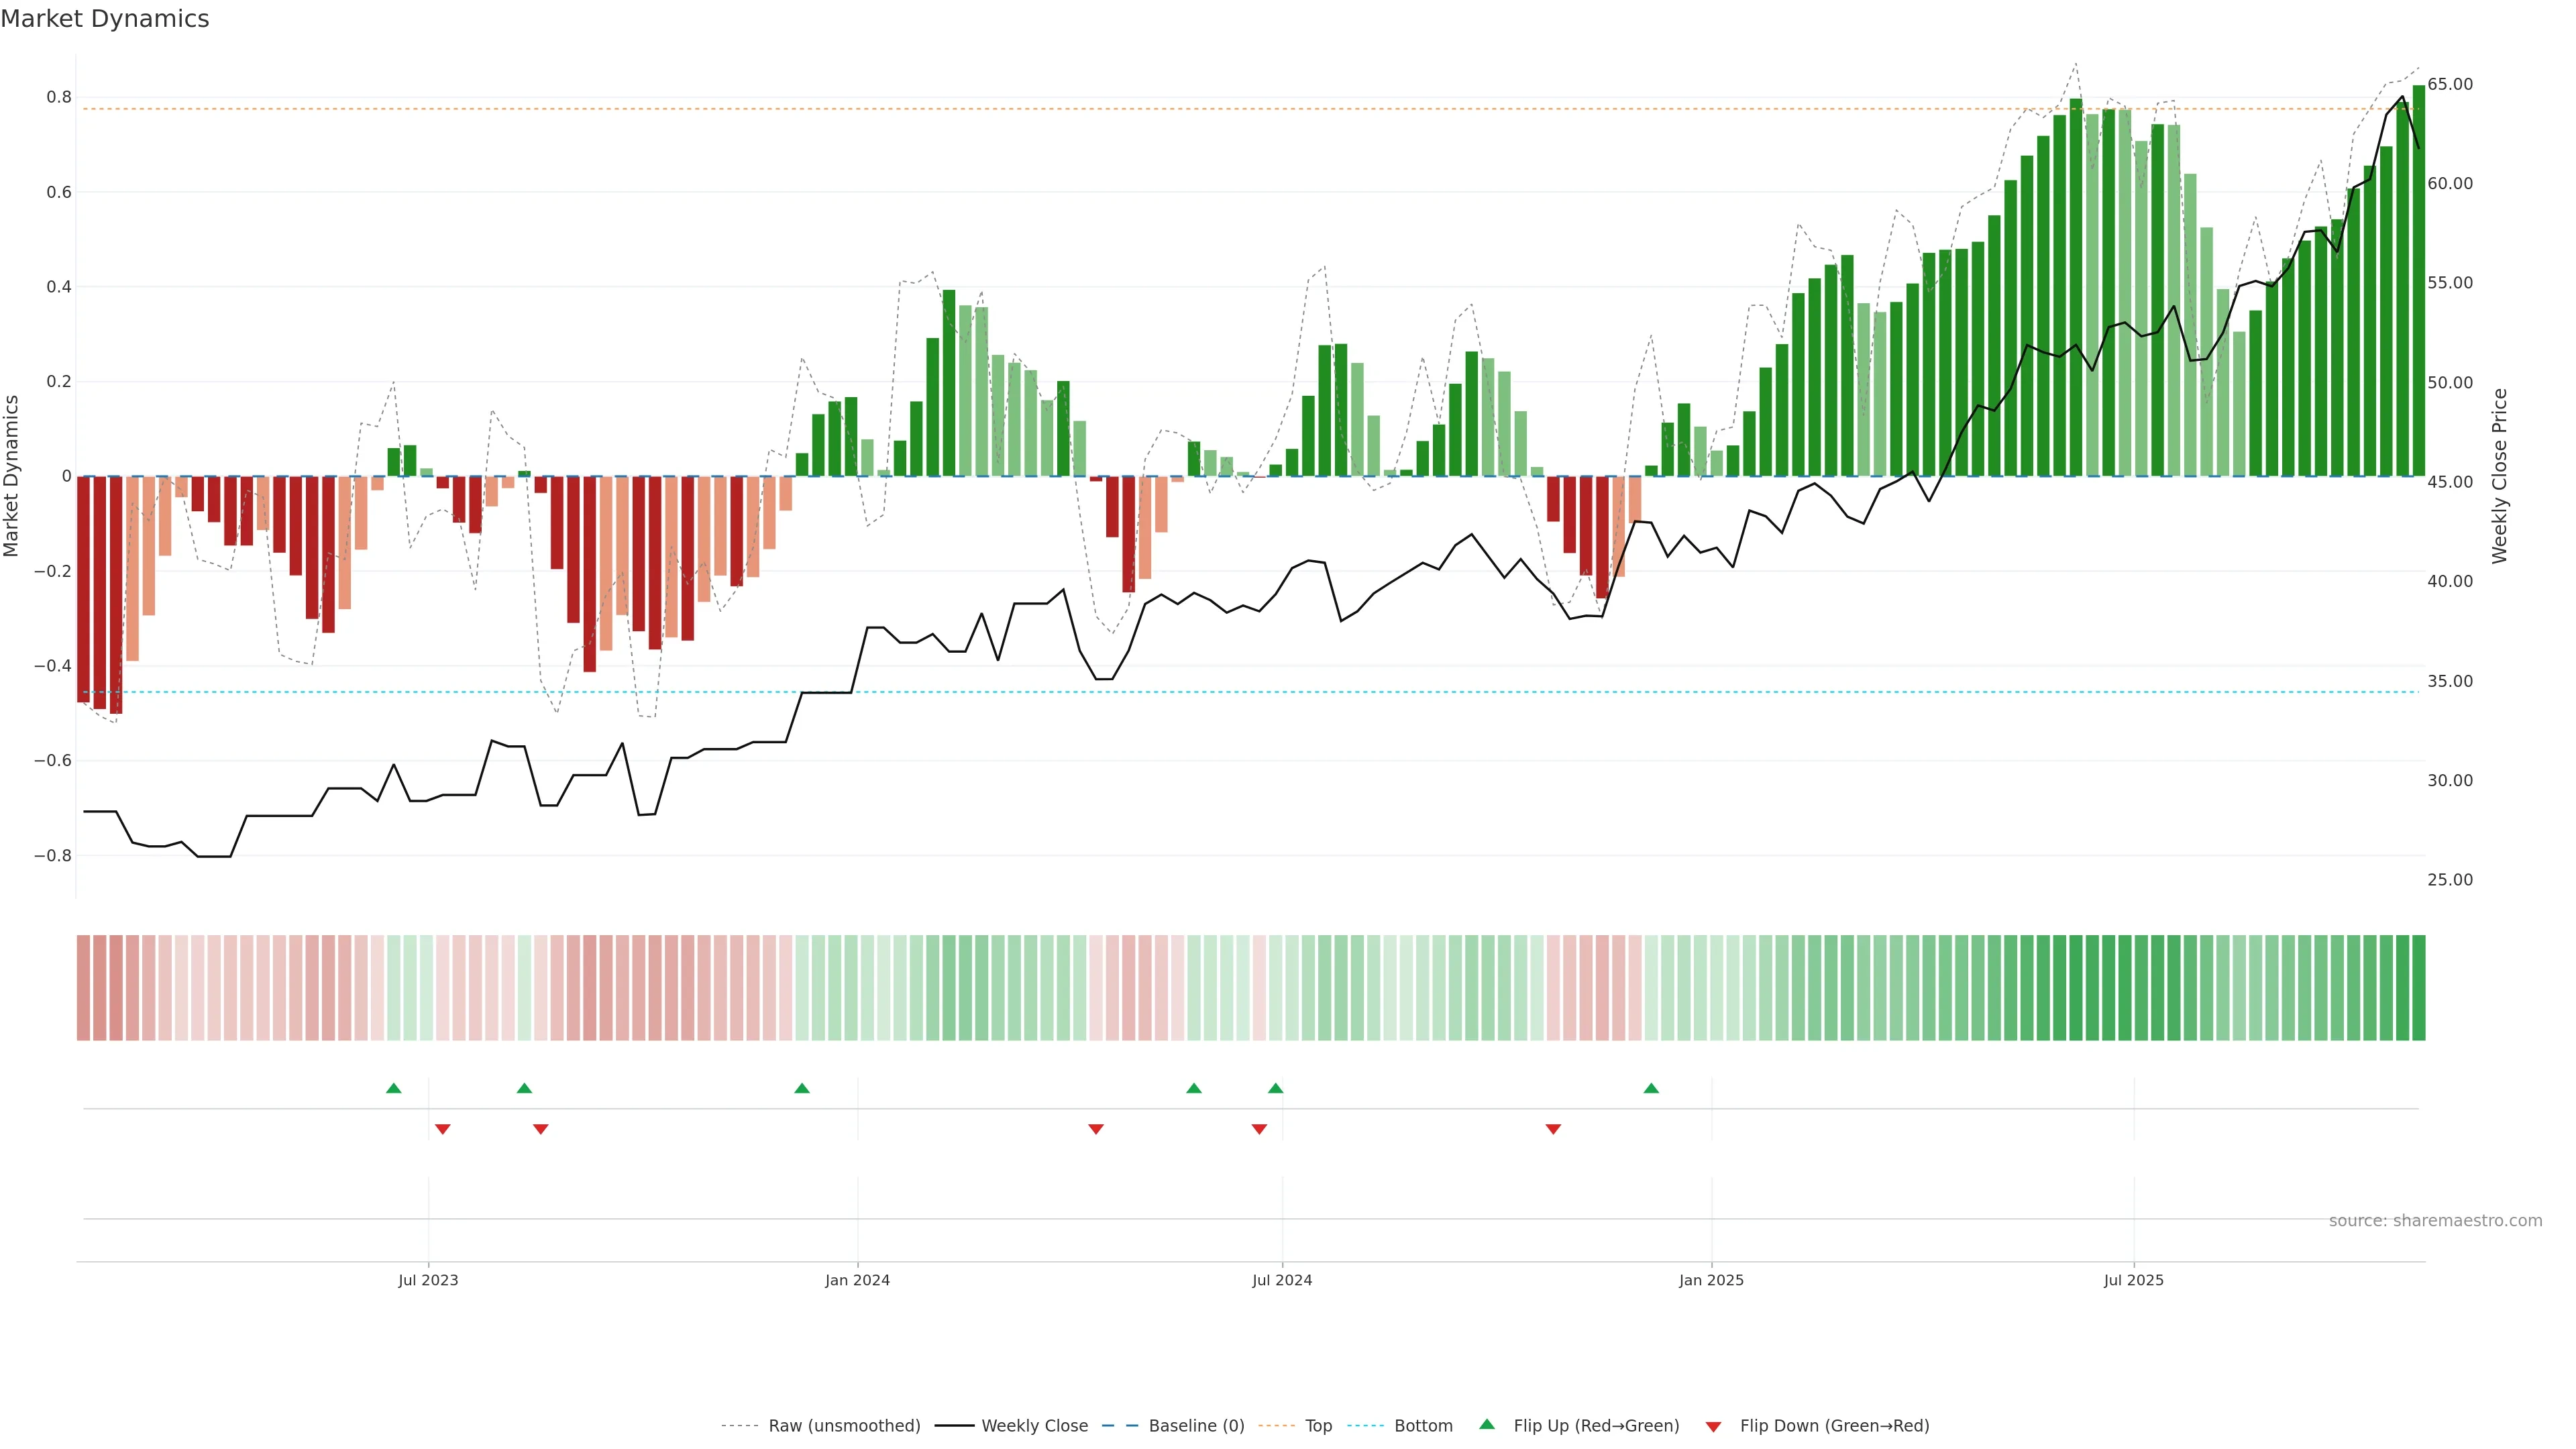Click the green flip-up marker before Jan 2024
2576x1449 pixels.
pos(801,1088)
